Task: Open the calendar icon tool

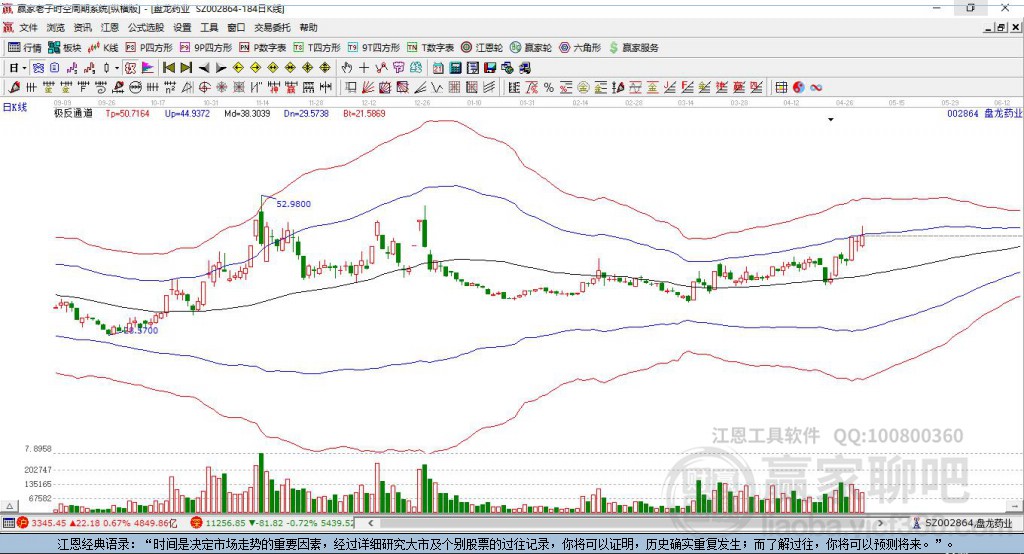Action: (438, 68)
